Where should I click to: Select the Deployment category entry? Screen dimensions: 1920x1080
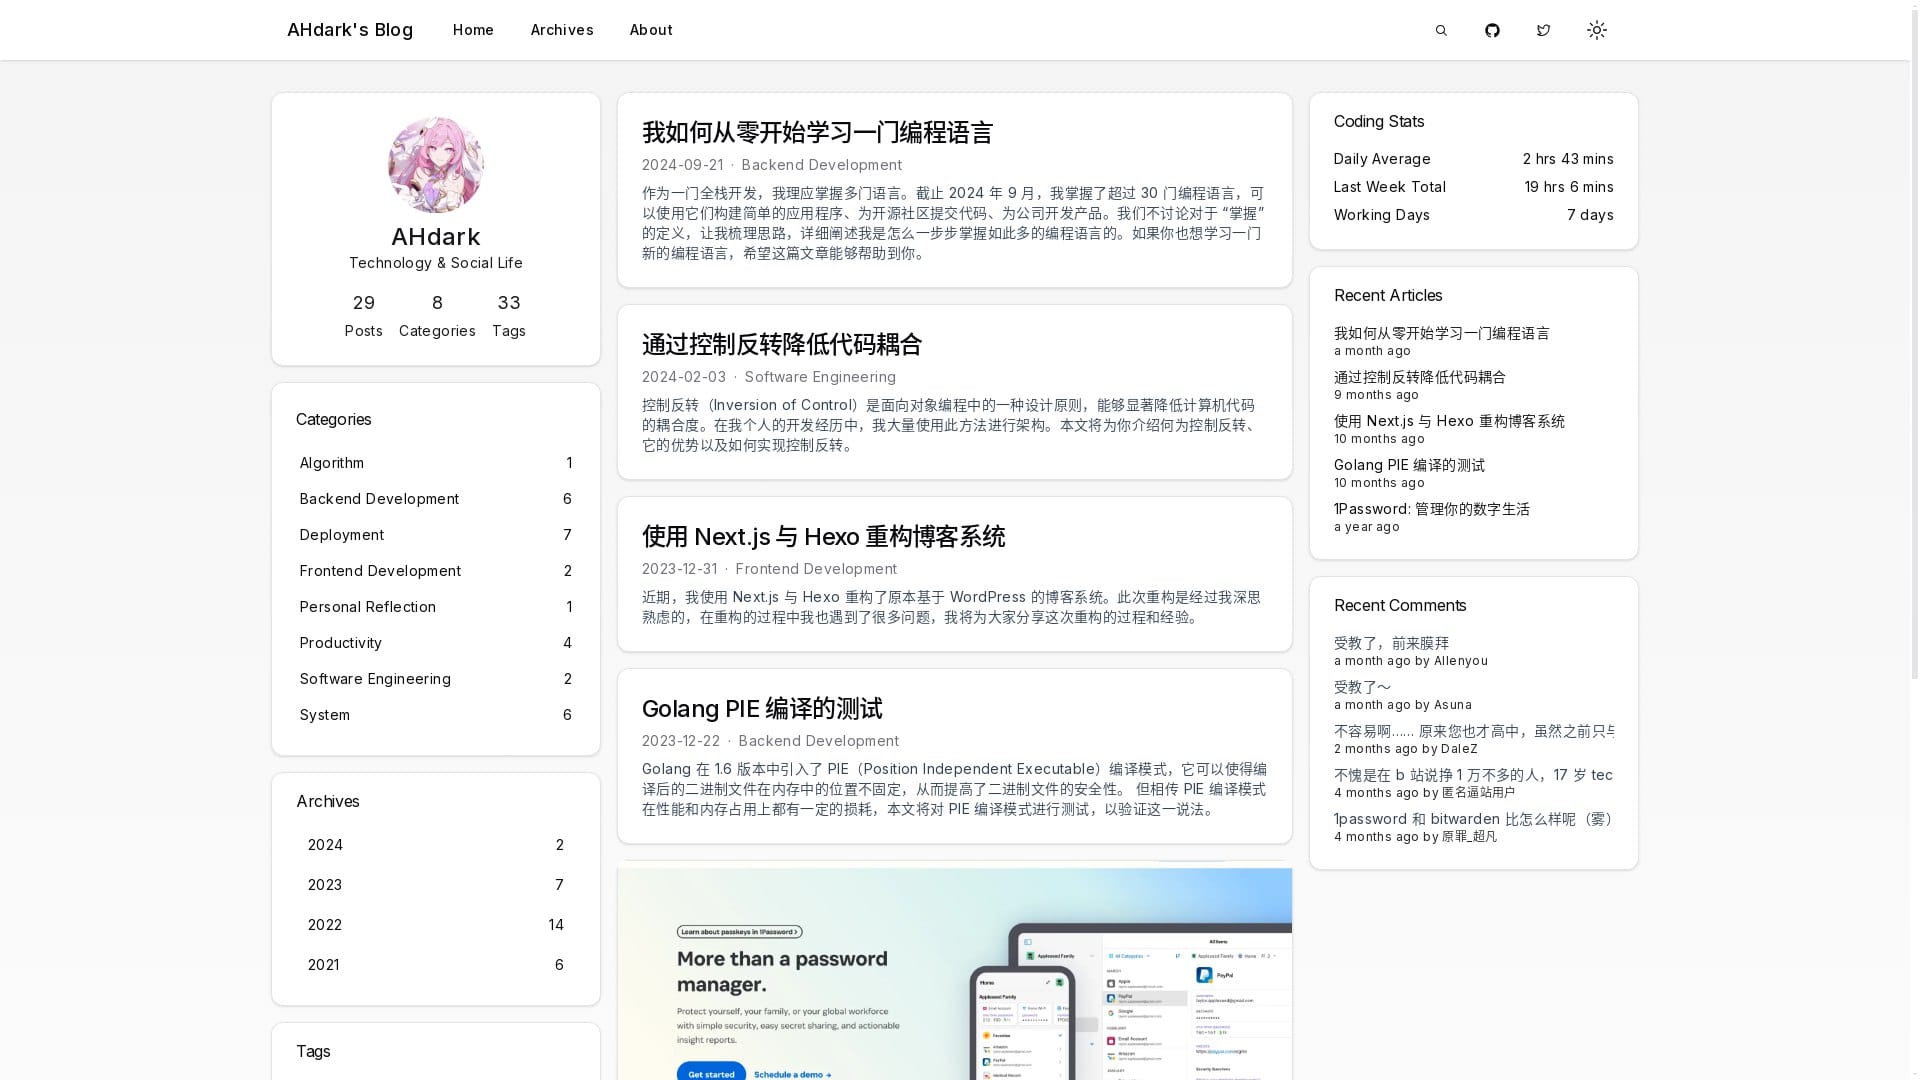pos(341,535)
